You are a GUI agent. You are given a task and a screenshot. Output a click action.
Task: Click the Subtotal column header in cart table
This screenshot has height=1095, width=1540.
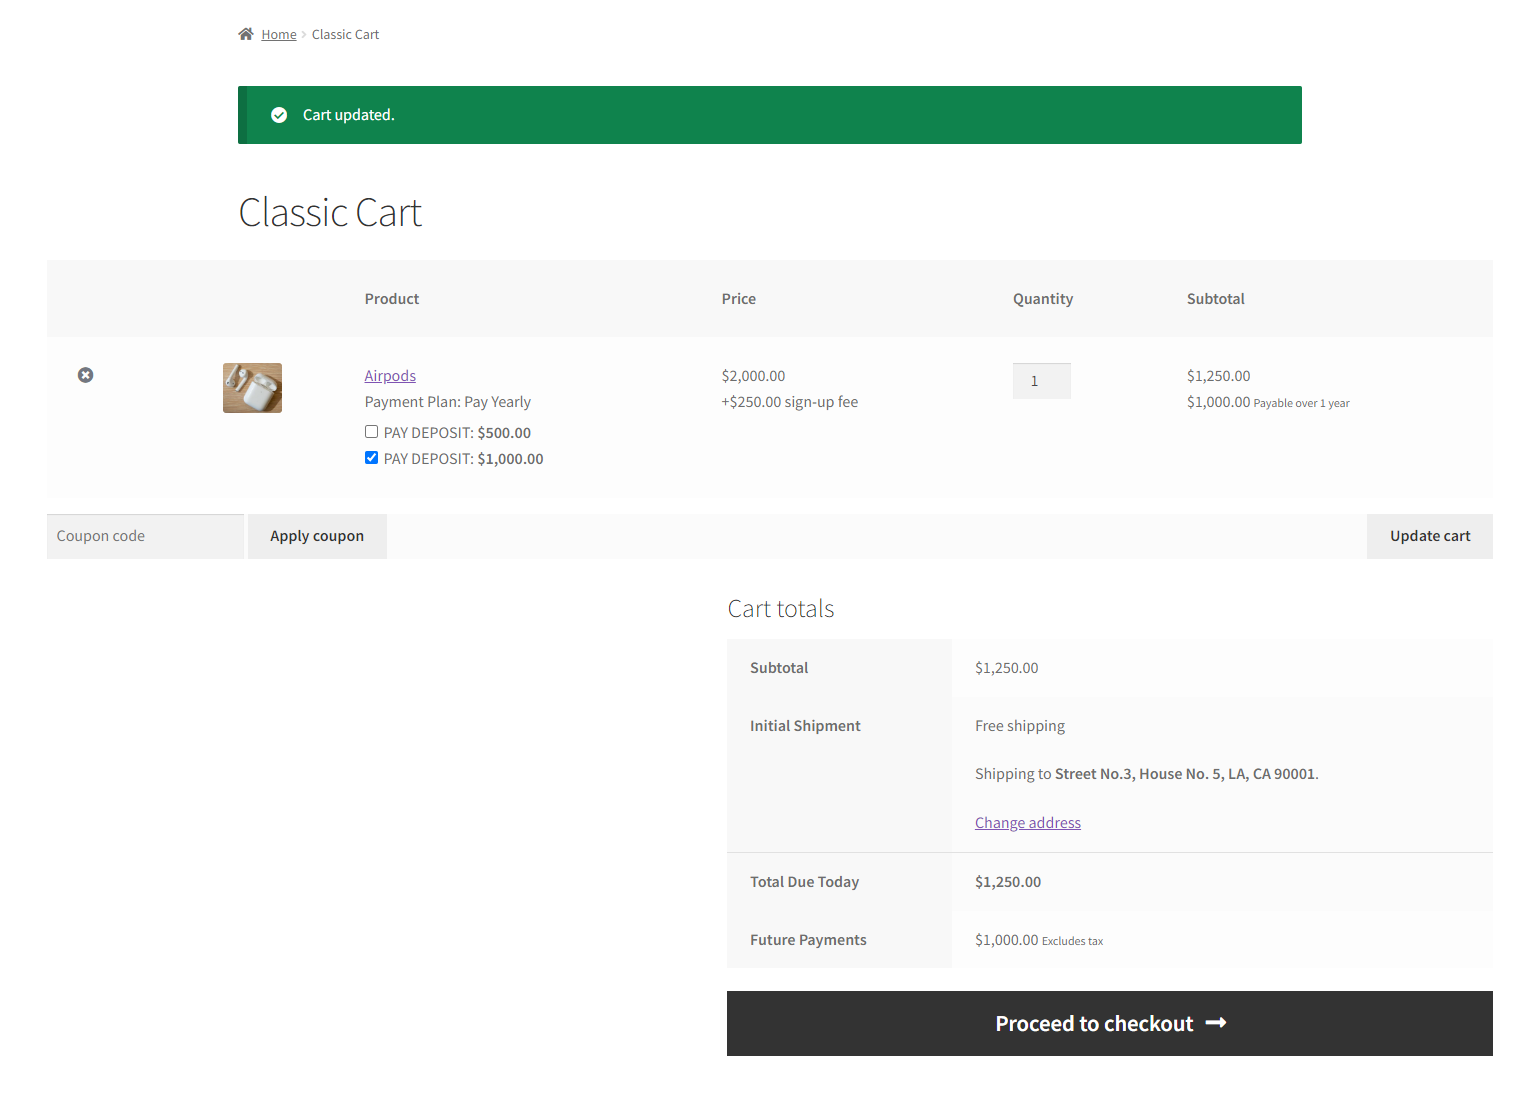coord(1216,299)
